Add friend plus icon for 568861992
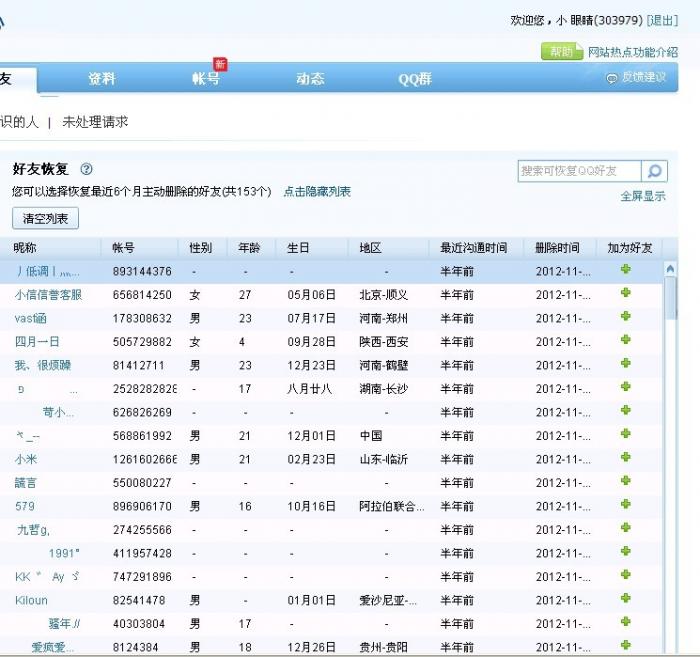The image size is (700, 657). 625,434
